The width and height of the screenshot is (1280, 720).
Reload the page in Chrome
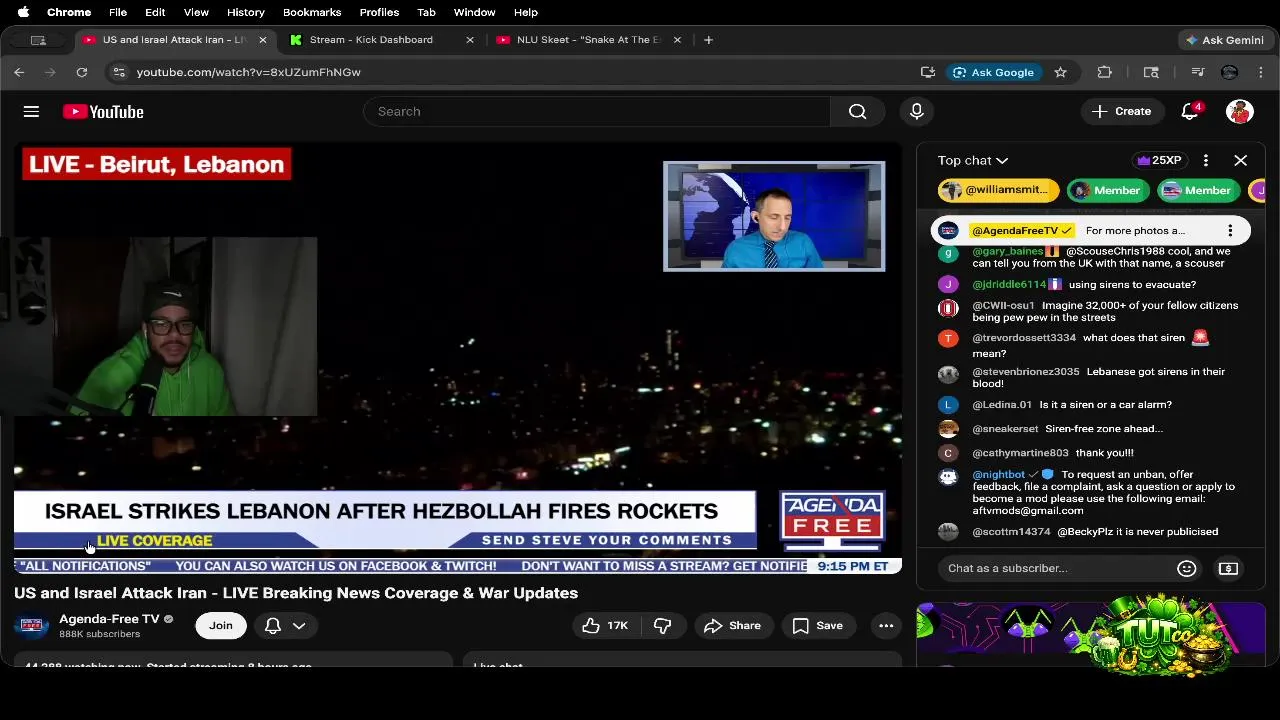click(x=82, y=72)
